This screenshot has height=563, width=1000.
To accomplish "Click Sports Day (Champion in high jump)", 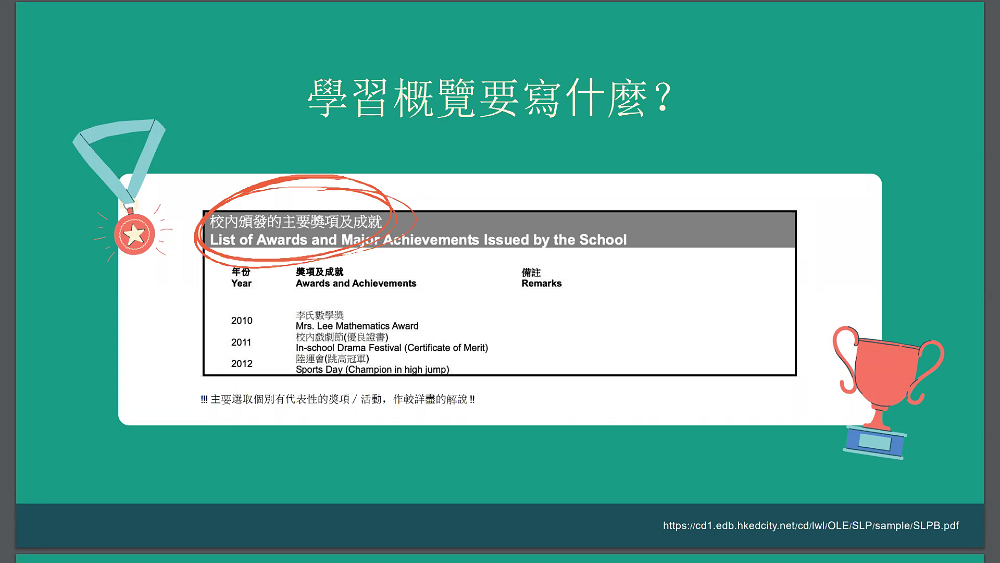I will [x=372, y=369].
